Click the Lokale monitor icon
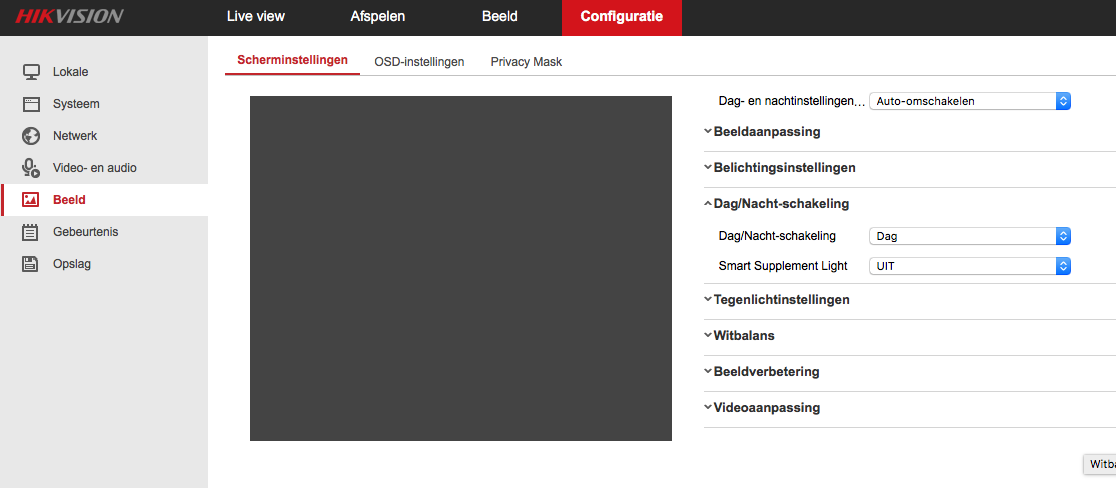The image size is (1116, 488). pos(31,72)
